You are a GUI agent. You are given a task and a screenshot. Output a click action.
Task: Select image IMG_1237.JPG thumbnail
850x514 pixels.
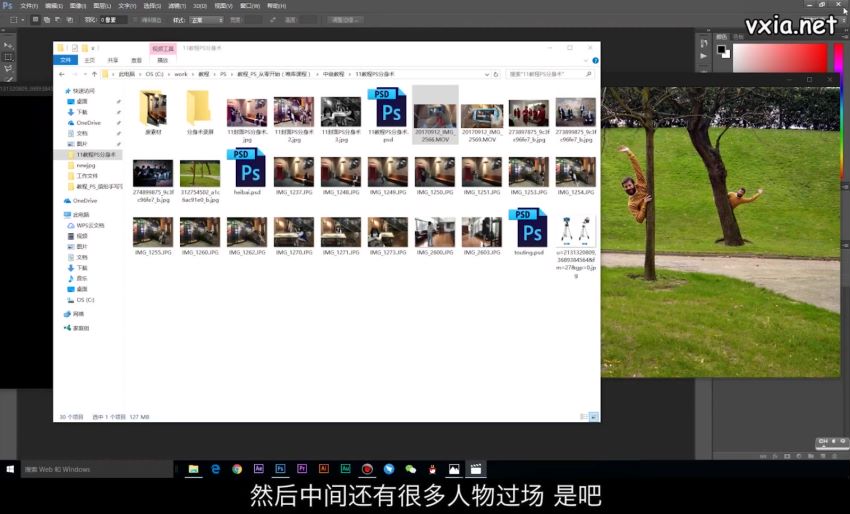pos(294,176)
